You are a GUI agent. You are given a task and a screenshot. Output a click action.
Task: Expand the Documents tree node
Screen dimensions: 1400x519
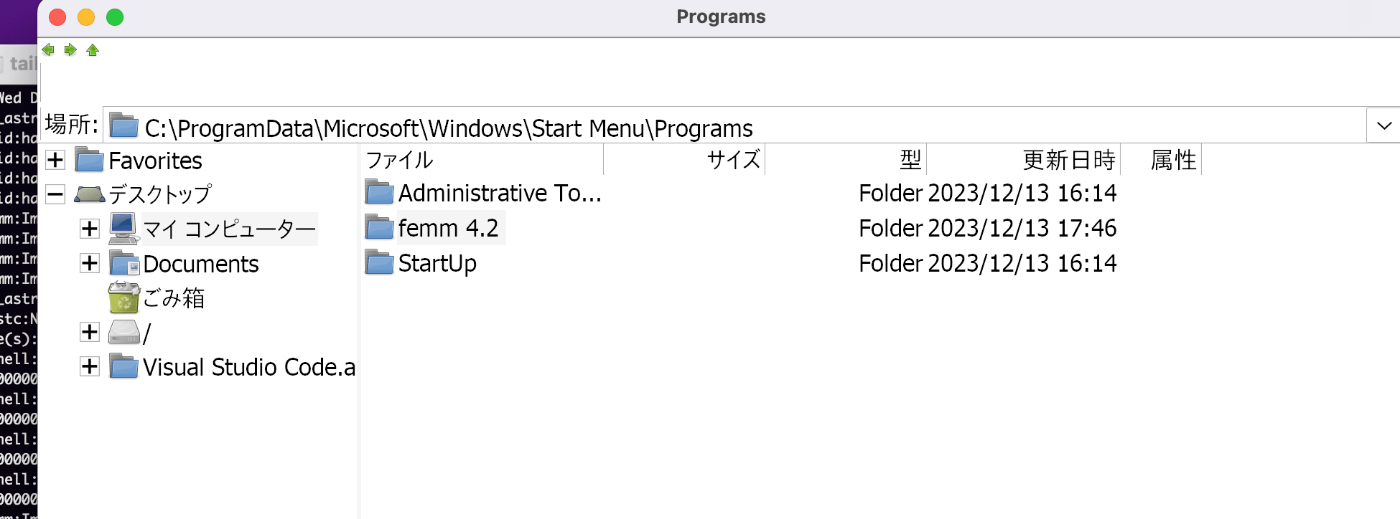[x=90, y=264]
